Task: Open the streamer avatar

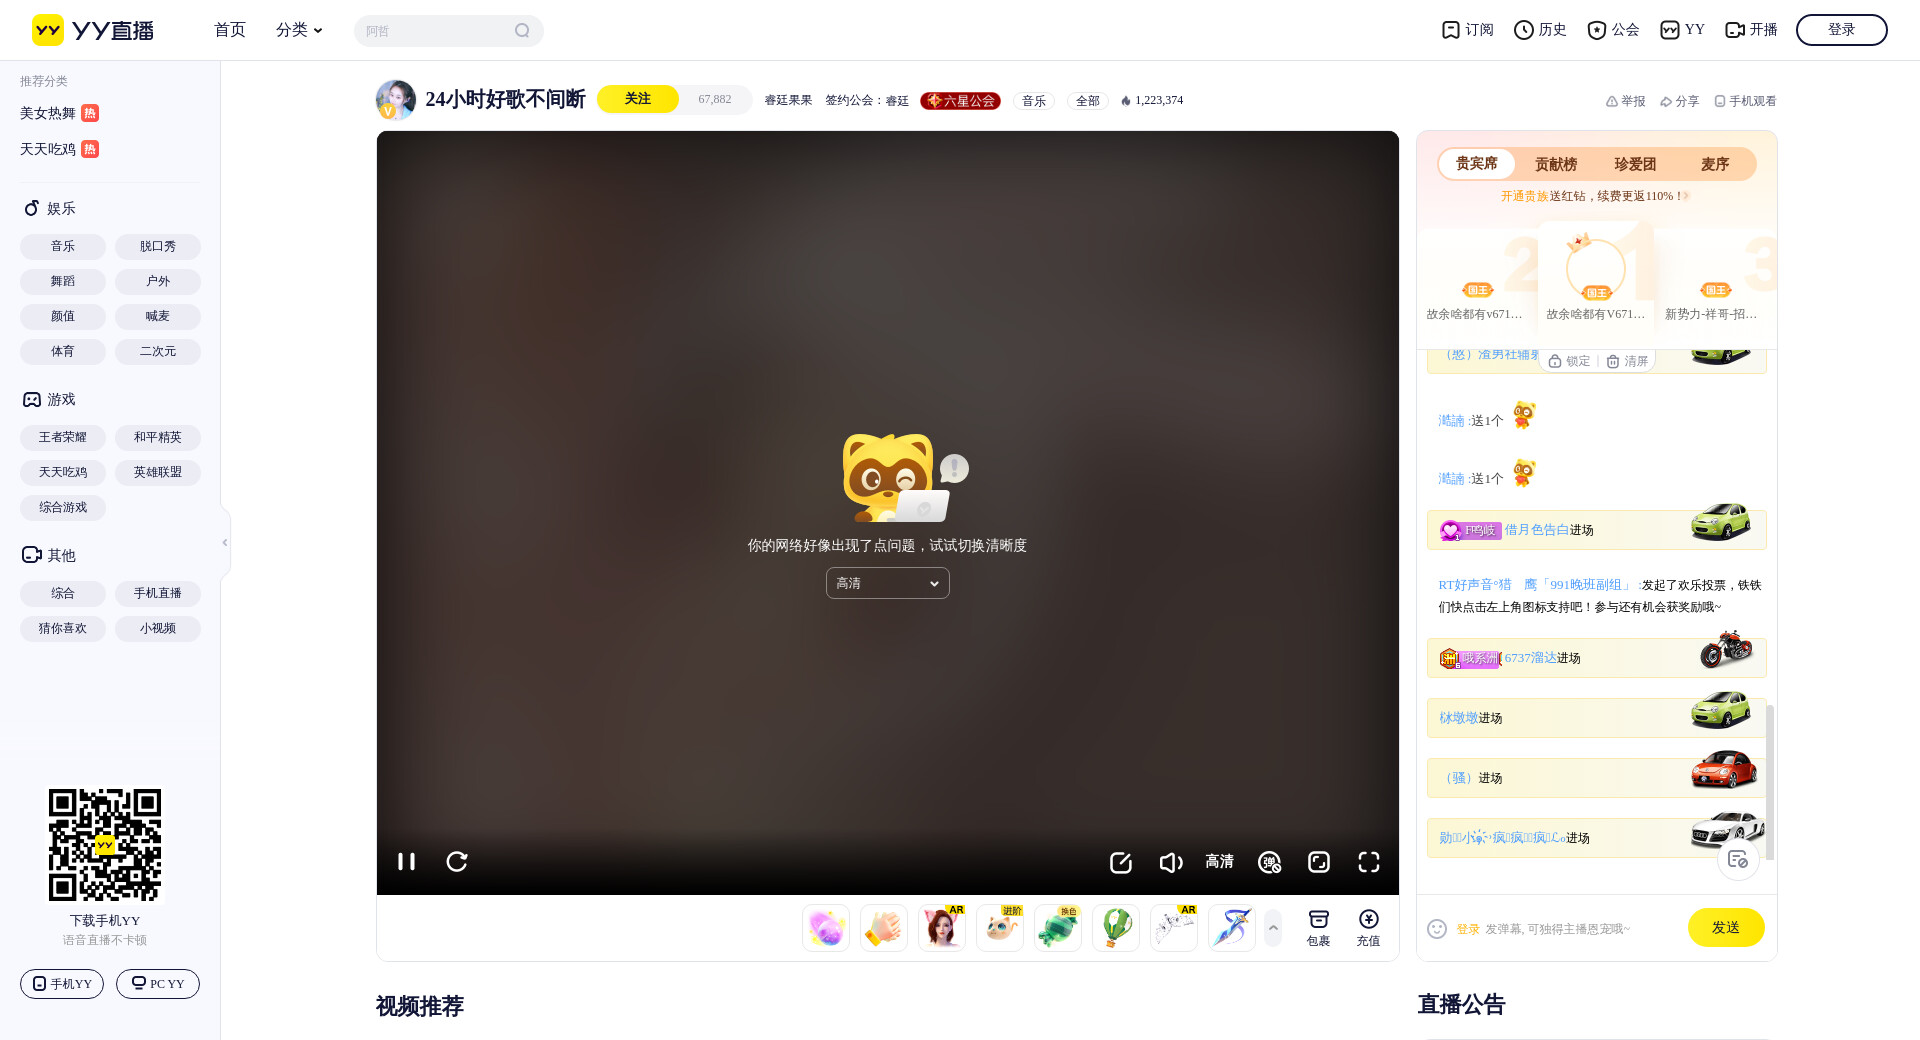Action: click(396, 100)
